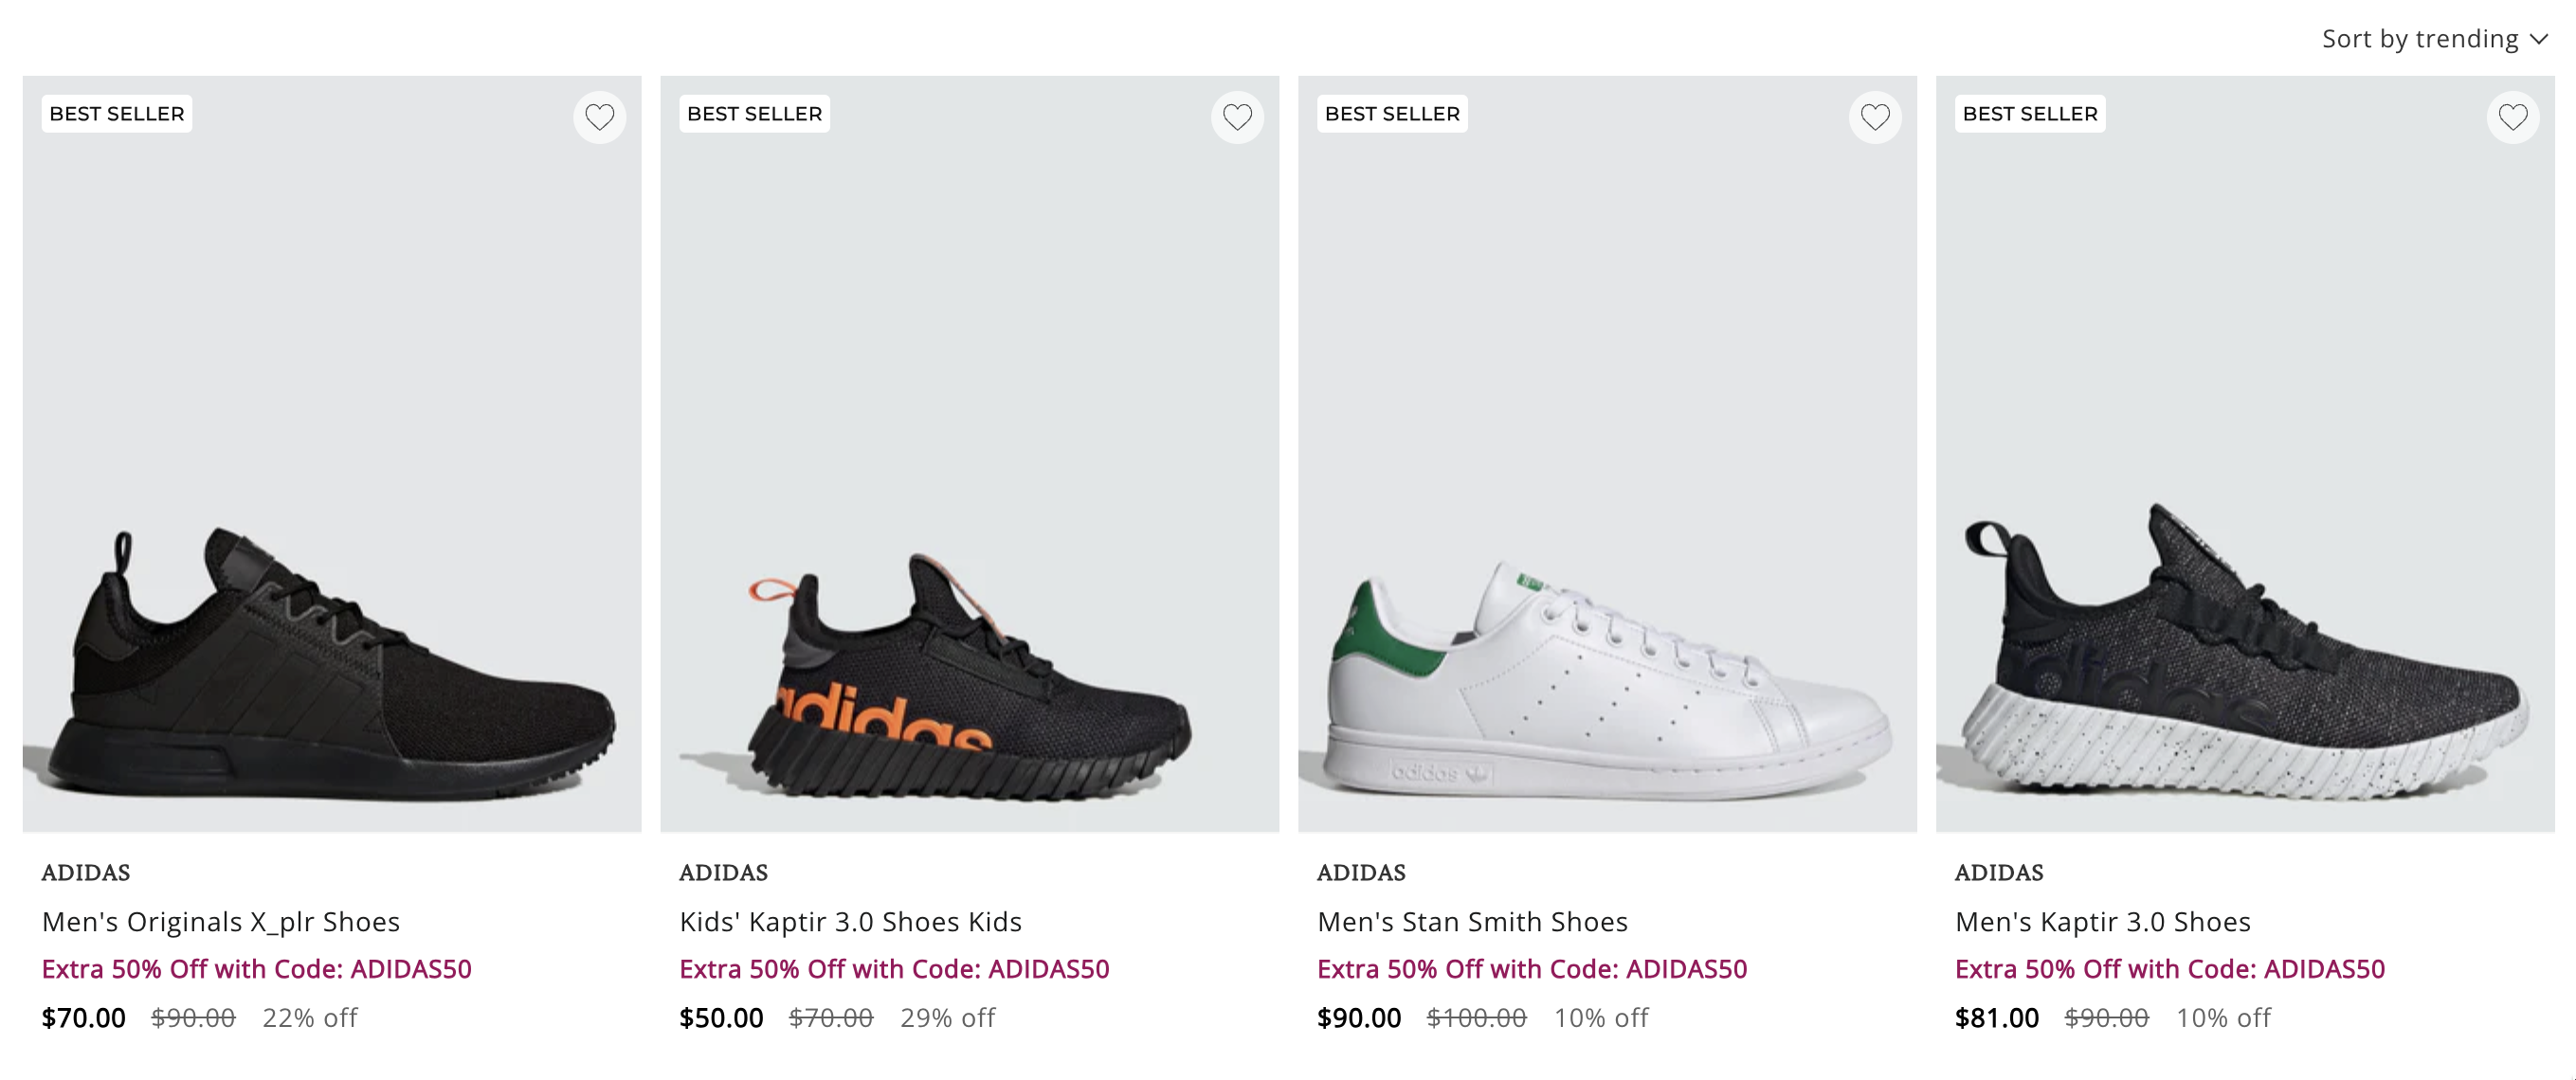Open Men's Stan Smith Shoes product page
This screenshot has height=1080, width=2576.
coord(1472,922)
